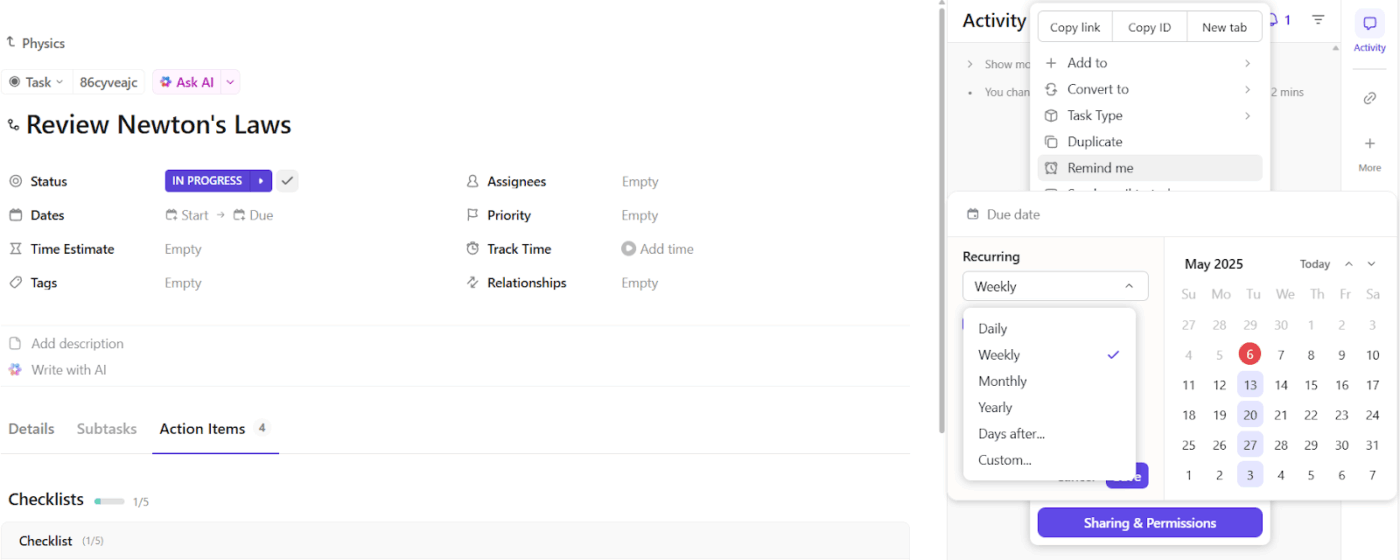Click the Sharing & Permissions button
This screenshot has width=1400, height=560.
pos(1149,523)
